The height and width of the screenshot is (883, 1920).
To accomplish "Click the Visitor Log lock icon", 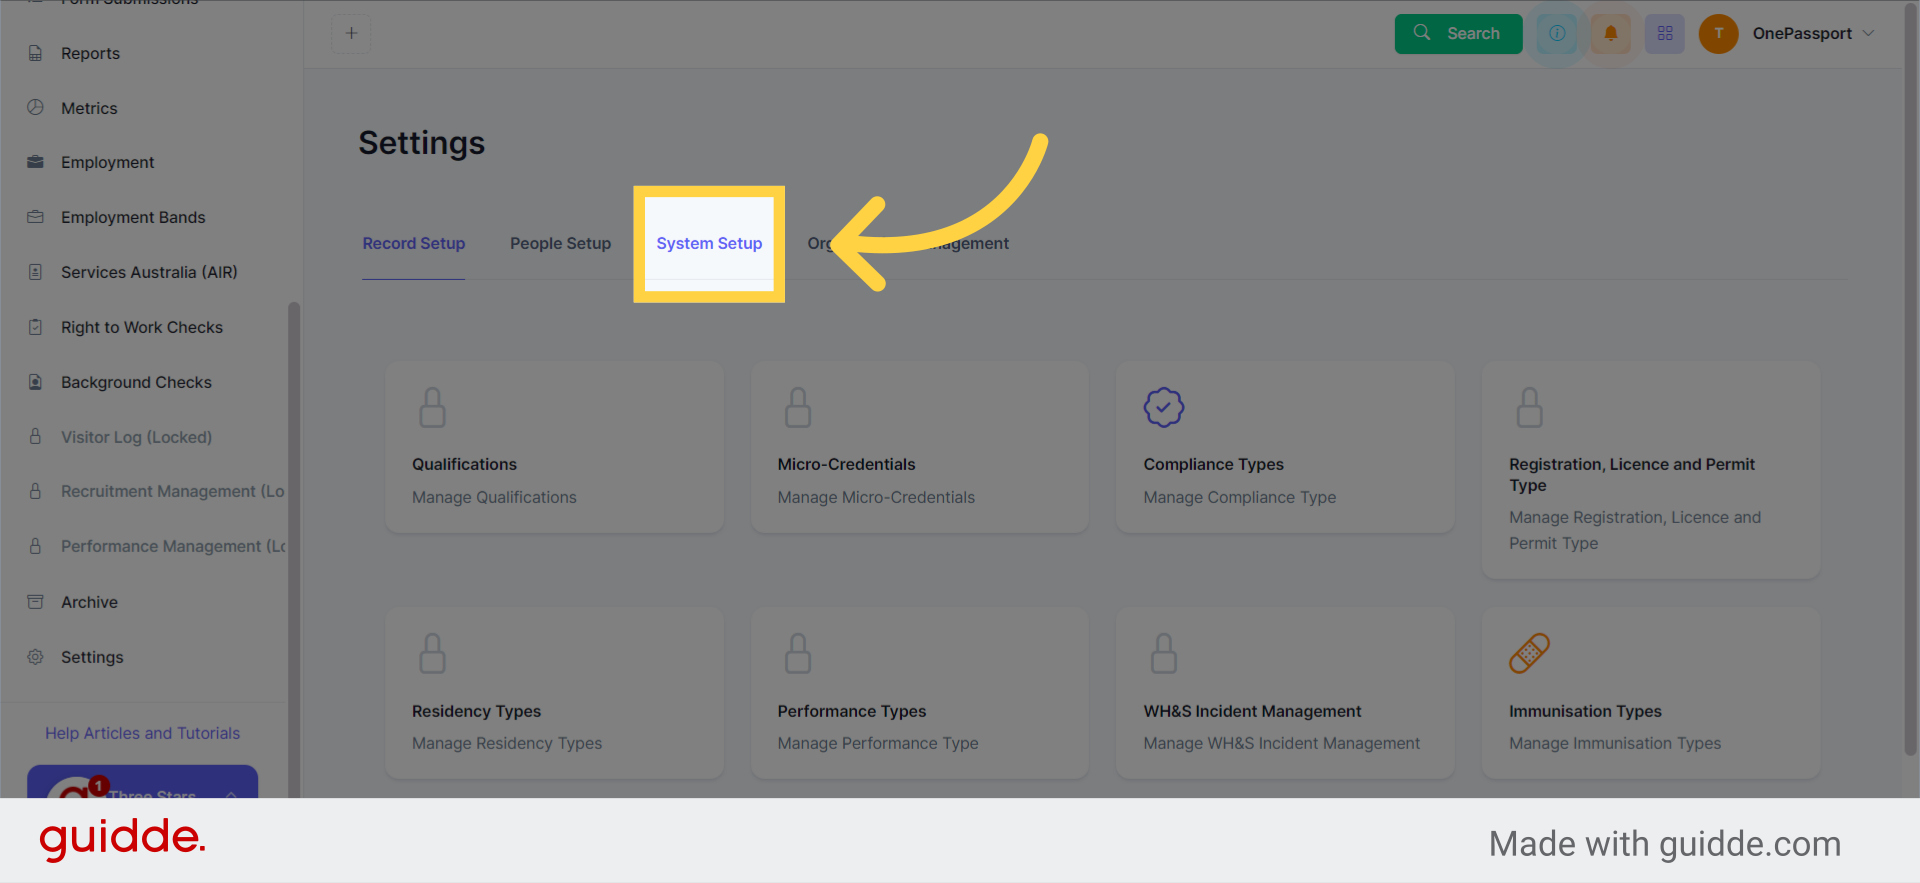I will [36, 436].
